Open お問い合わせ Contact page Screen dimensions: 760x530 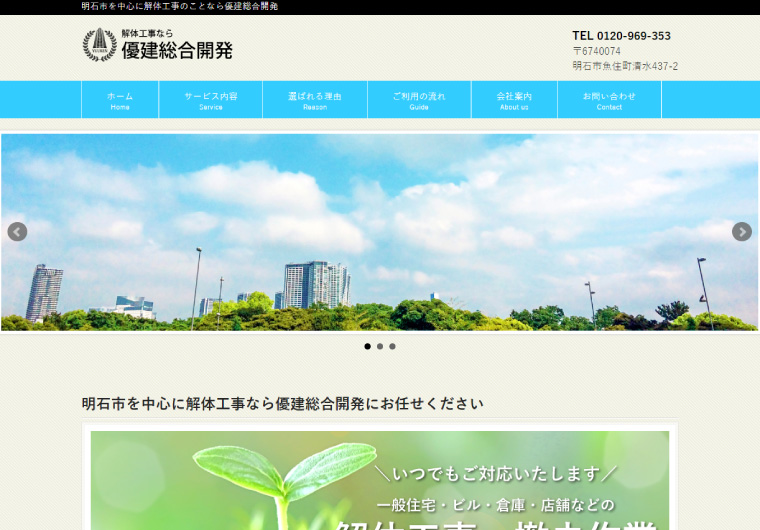pyautogui.click(x=609, y=100)
